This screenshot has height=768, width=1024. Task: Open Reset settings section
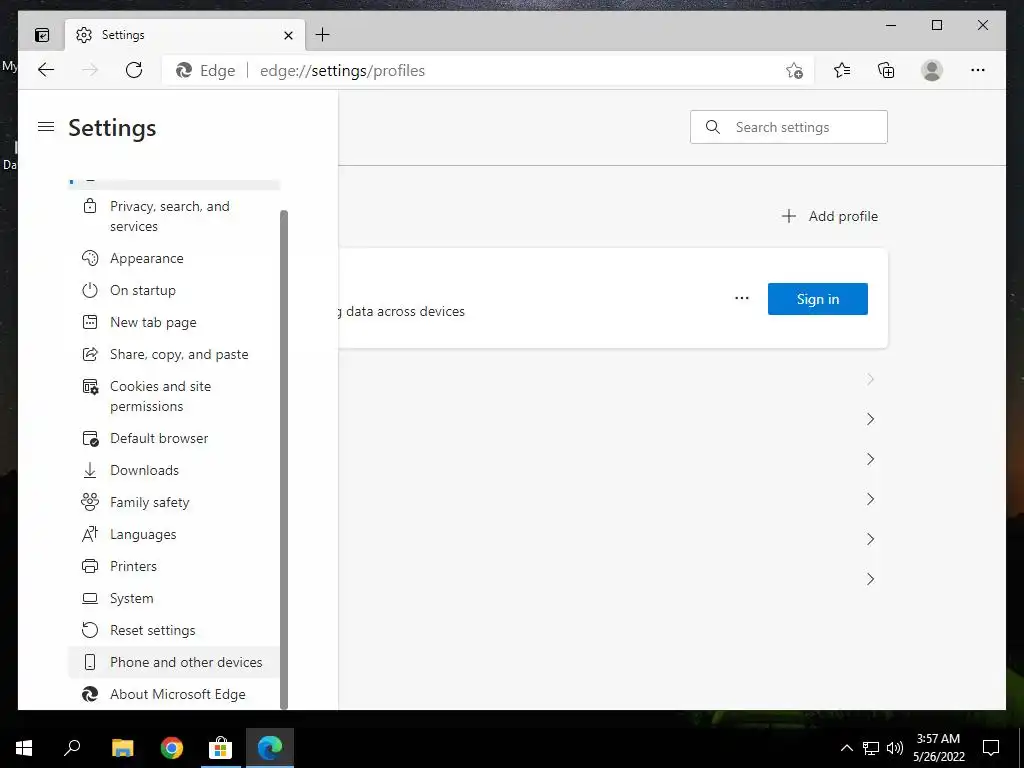click(x=174, y=630)
